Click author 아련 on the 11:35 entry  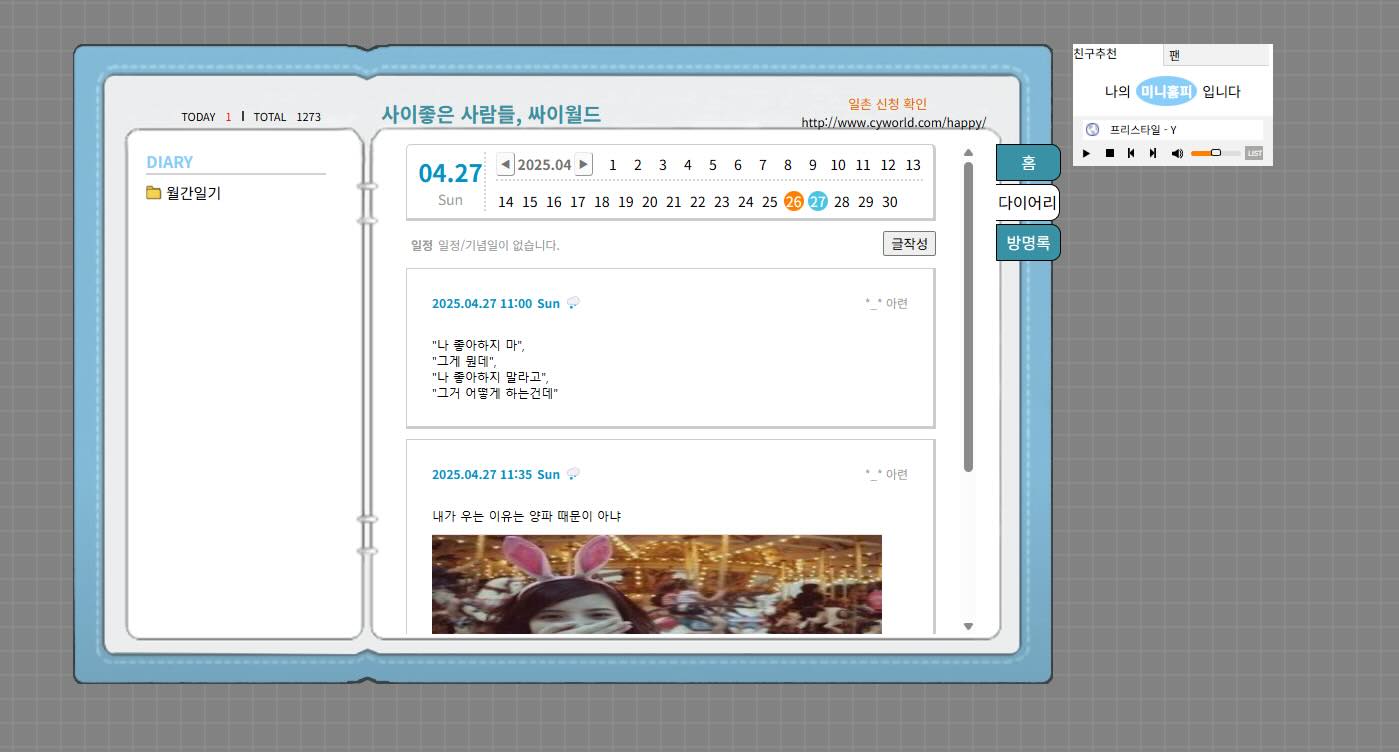click(x=886, y=475)
